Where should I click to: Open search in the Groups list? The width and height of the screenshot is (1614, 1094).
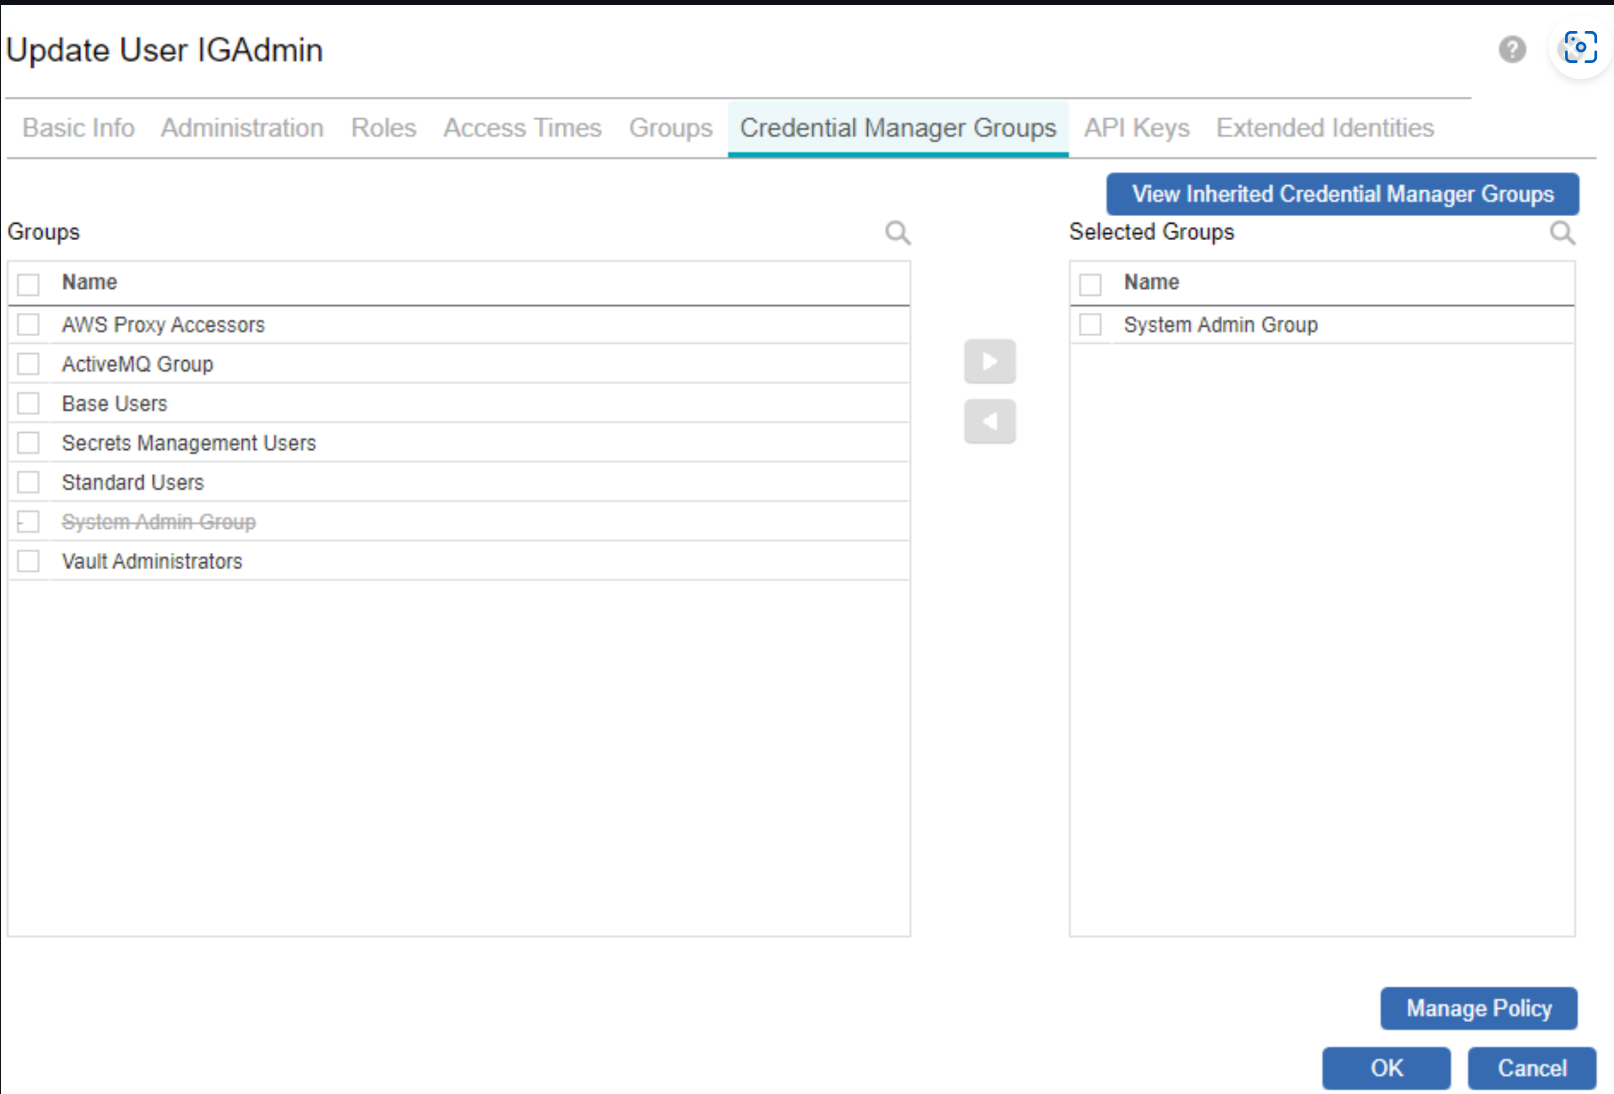[x=897, y=233]
